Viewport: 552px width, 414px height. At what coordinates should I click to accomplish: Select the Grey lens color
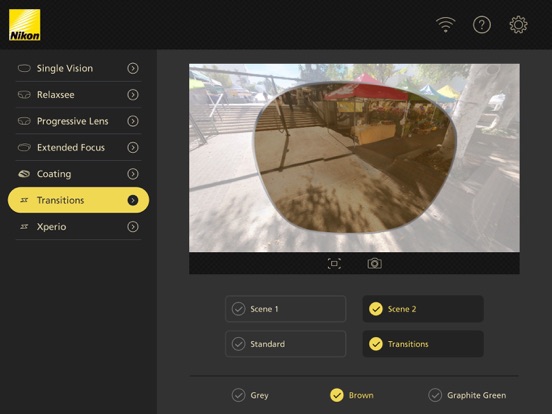[x=250, y=395]
